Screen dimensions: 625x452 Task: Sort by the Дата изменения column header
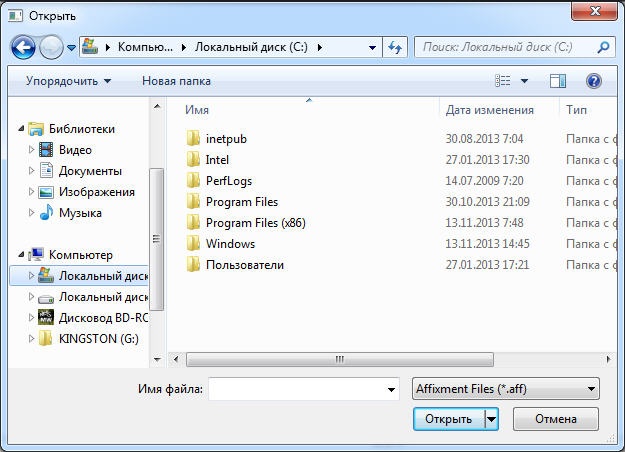[490, 110]
